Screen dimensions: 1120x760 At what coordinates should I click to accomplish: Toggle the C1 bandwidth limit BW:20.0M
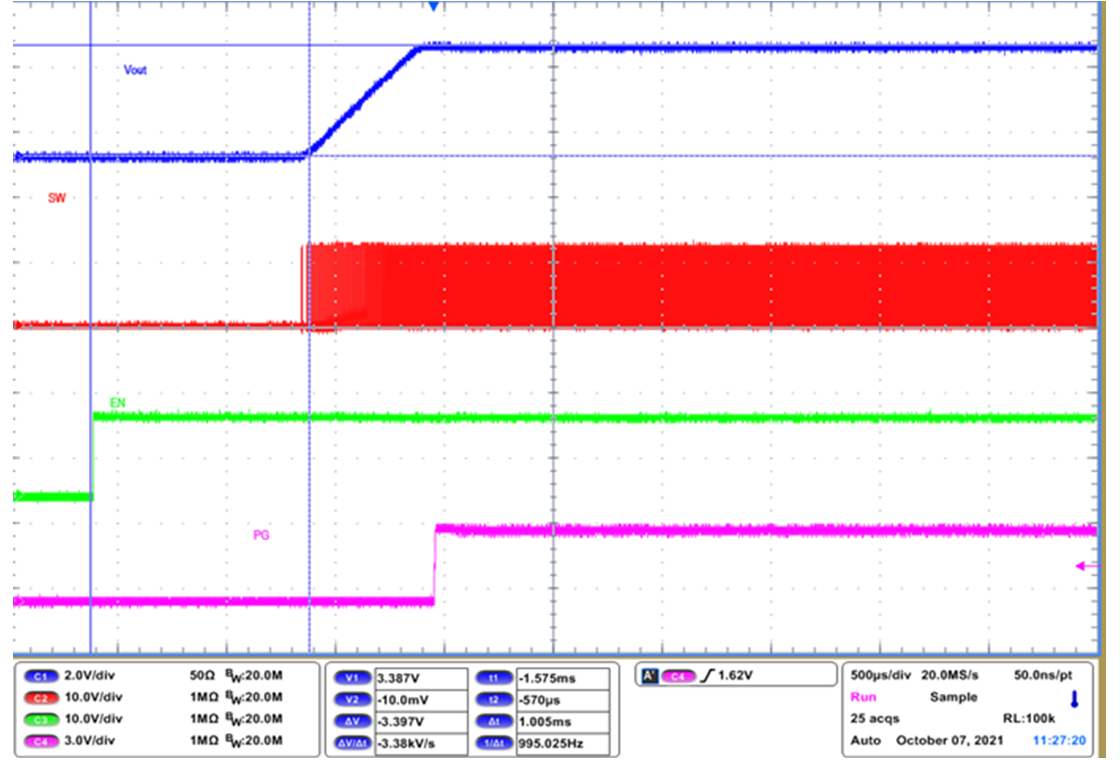252,676
